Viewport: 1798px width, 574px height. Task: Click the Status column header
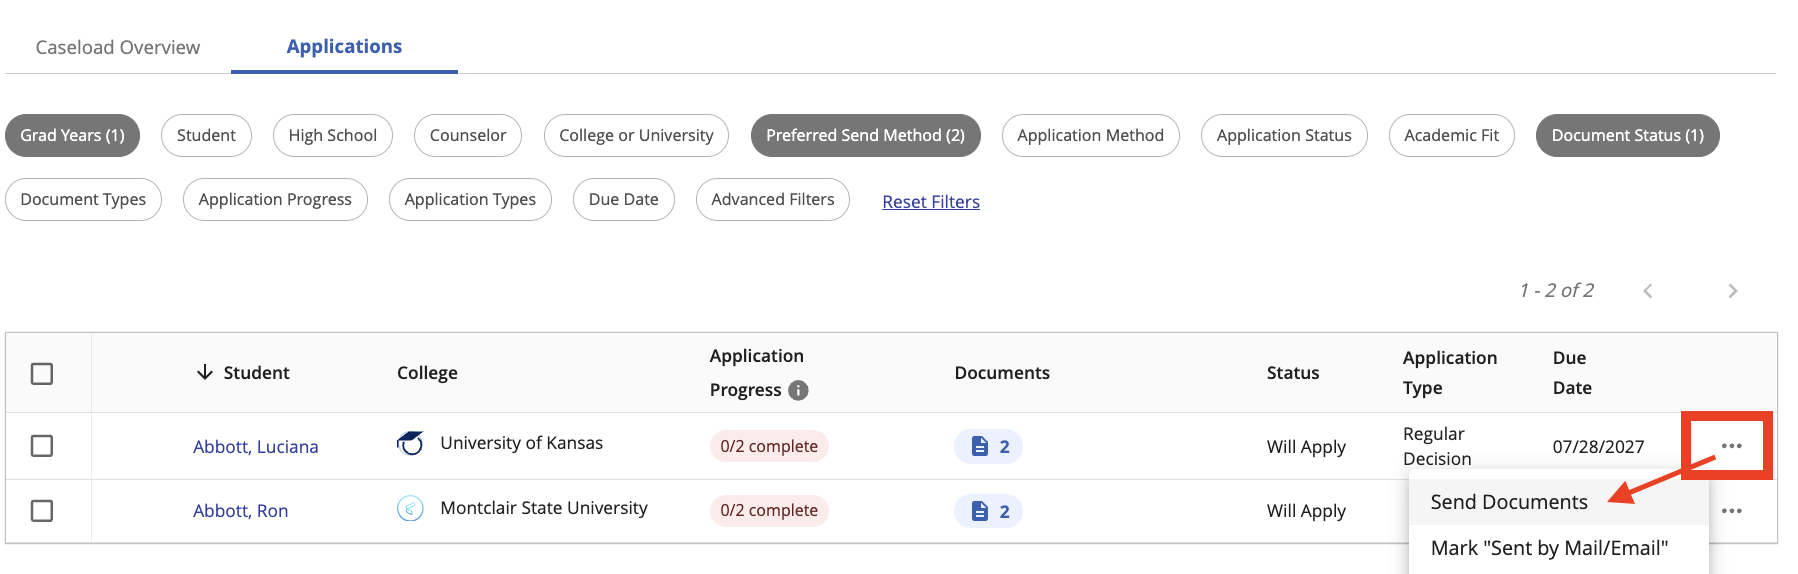coord(1293,373)
